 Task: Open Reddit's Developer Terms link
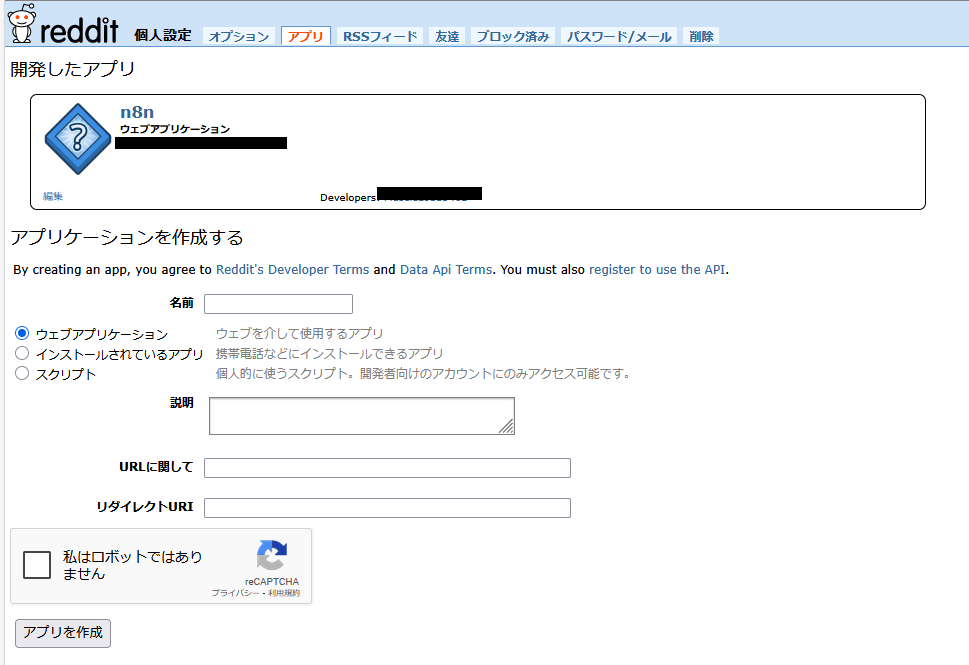pyautogui.click(x=292, y=270)
